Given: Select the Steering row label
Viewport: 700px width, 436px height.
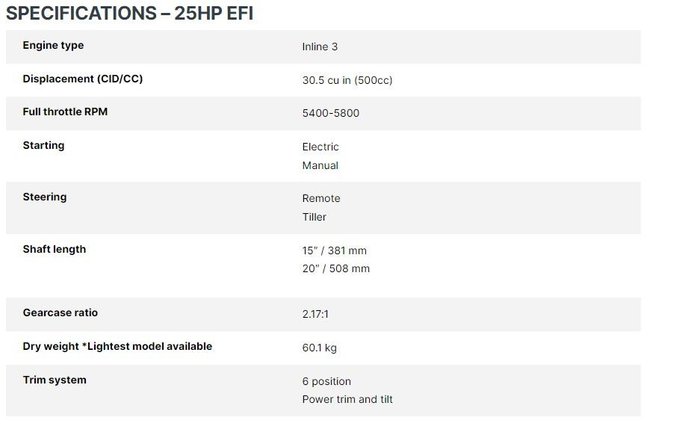Looking at the screenshot, I should coord(45,197).
